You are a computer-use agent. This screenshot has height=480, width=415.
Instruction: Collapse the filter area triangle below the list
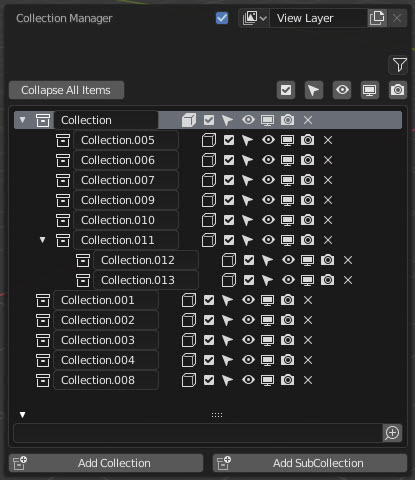click(x=22, y=415)
